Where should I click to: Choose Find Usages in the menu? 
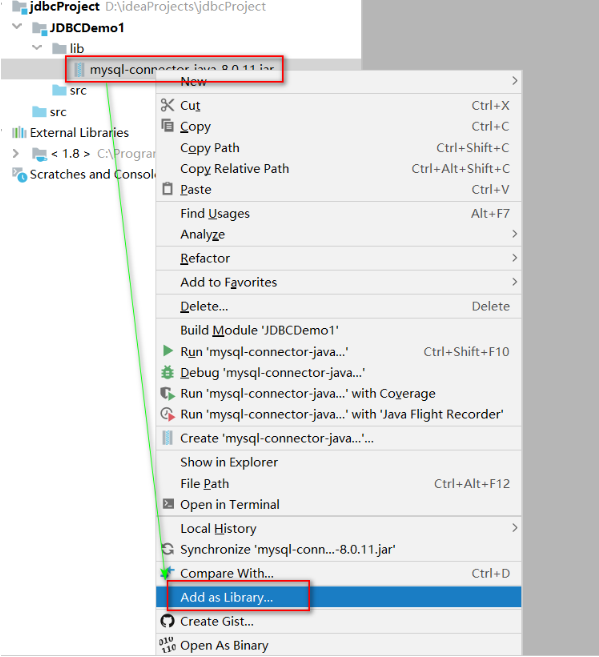pos(338,214)
